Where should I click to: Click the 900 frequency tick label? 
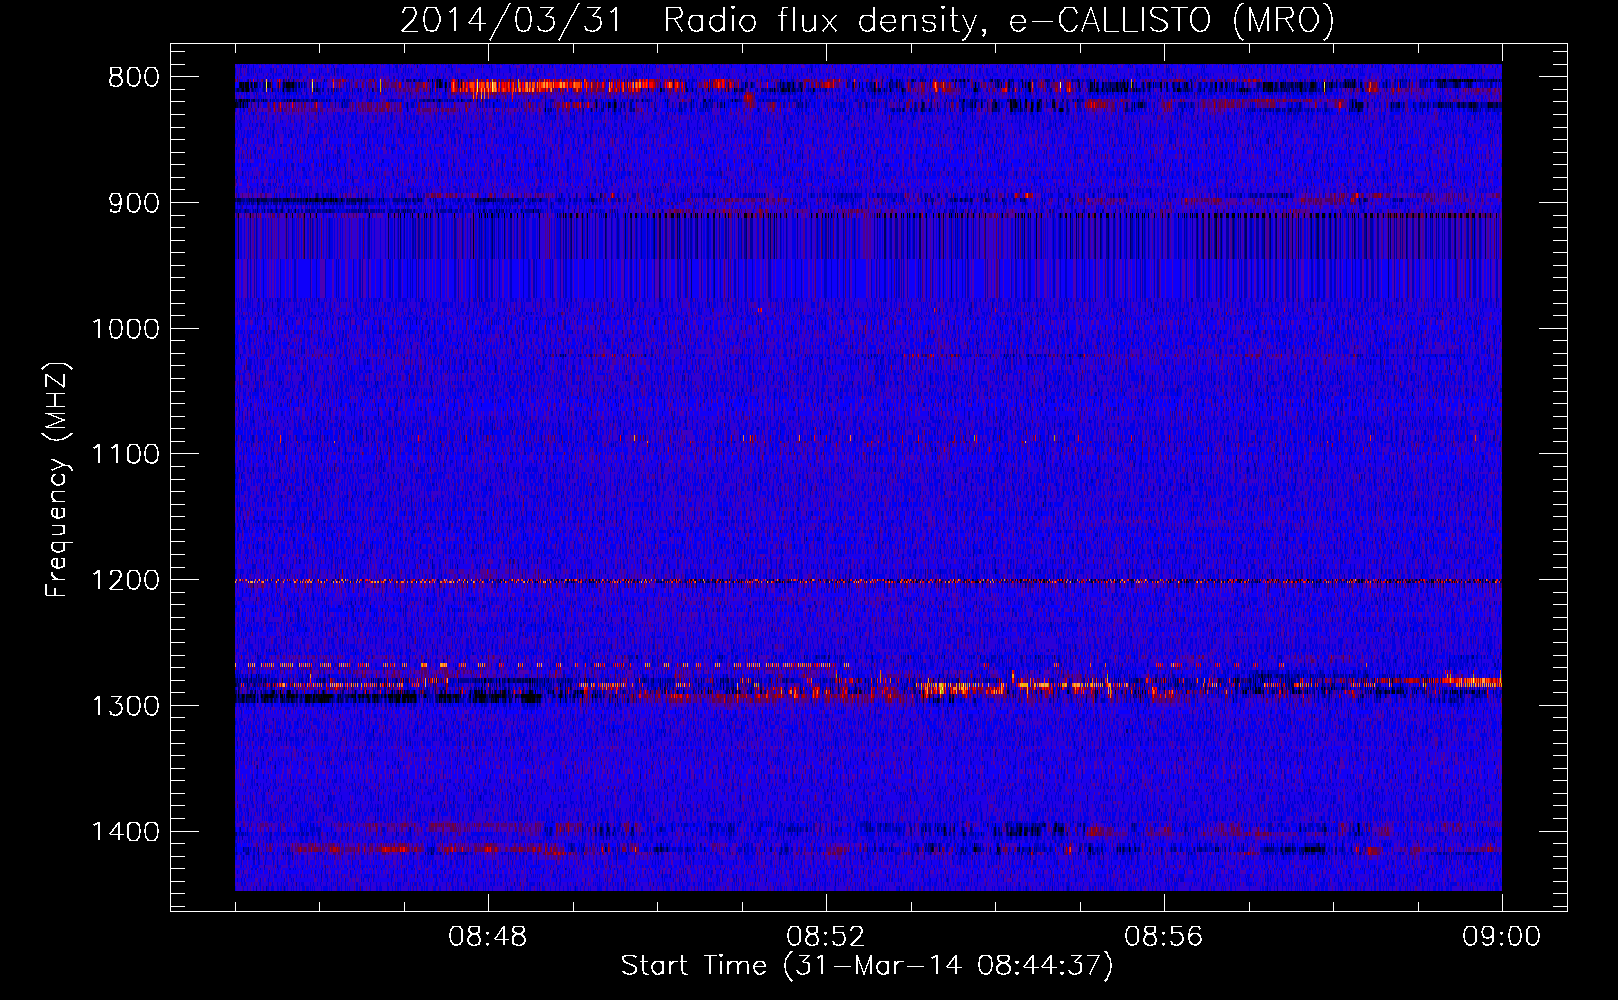(x=133, y=203)
